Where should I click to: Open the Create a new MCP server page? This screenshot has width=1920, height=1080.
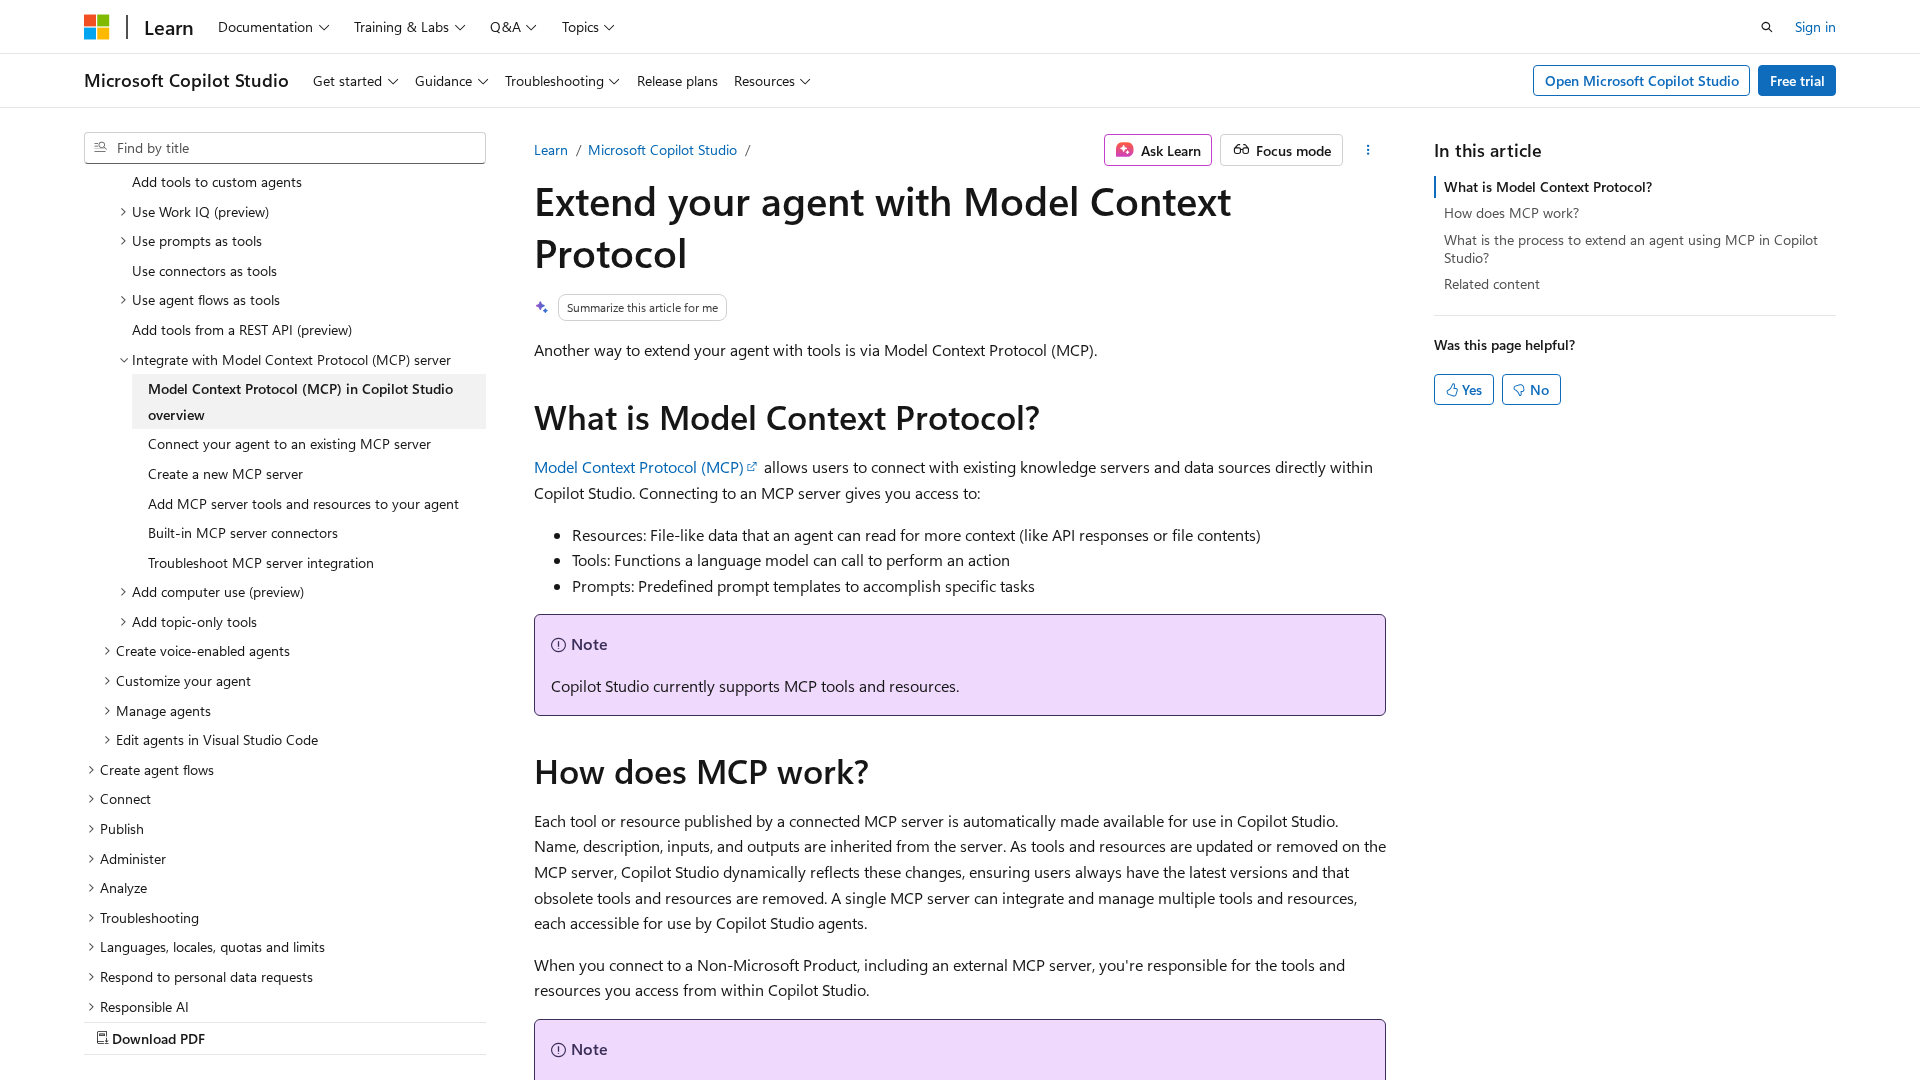point(225,474)
